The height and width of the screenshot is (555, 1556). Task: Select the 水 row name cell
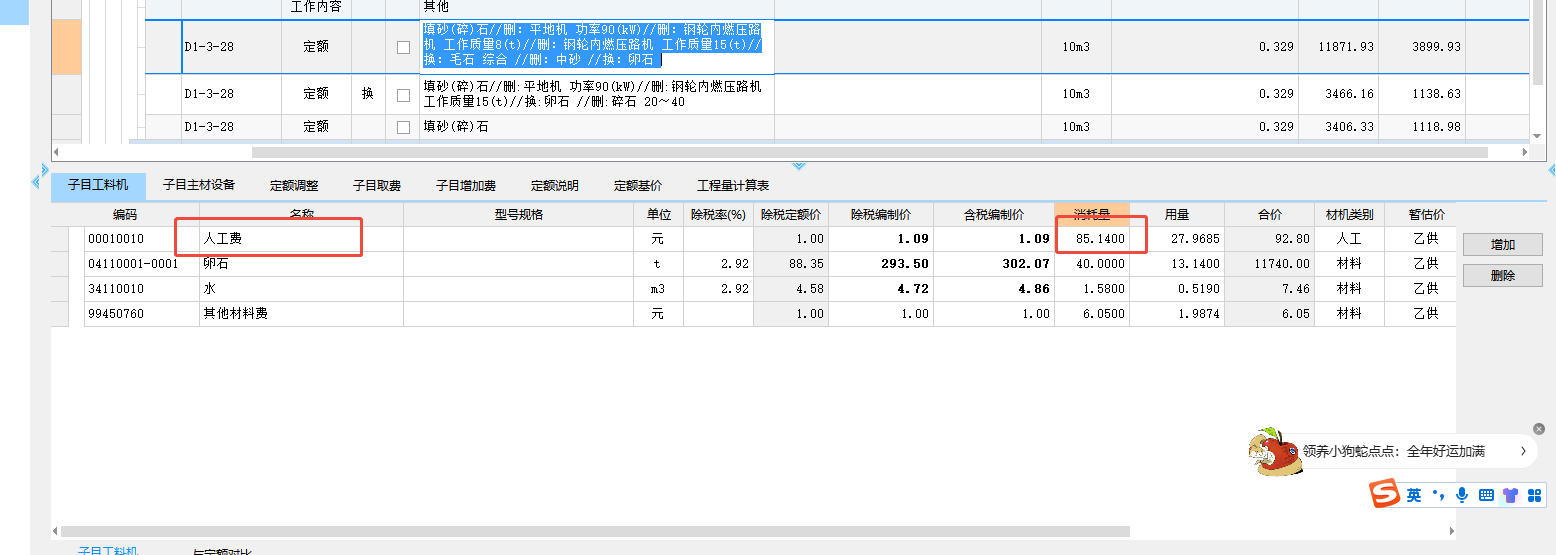[301, 289]
